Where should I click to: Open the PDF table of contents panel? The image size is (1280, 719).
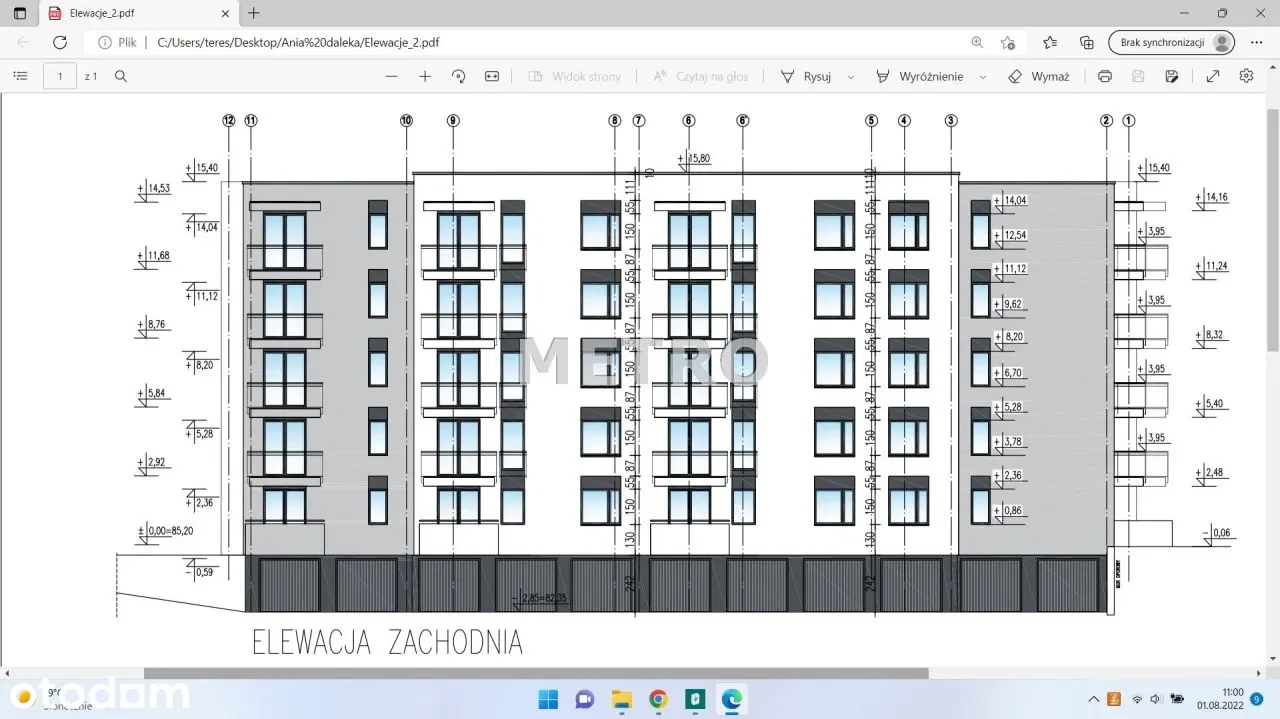pyautogui.click(x=19, y=76)
